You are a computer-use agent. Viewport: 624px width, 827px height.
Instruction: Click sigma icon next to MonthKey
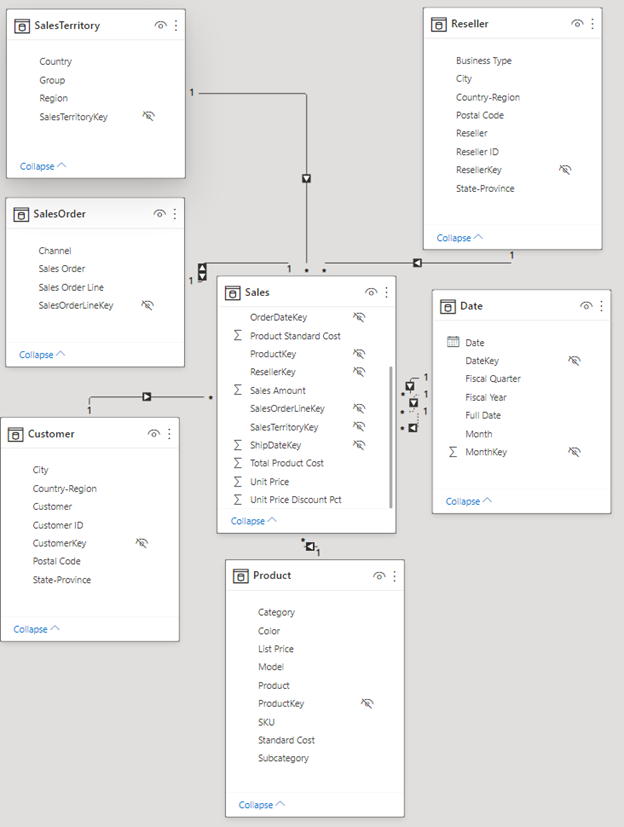point(453,452)
